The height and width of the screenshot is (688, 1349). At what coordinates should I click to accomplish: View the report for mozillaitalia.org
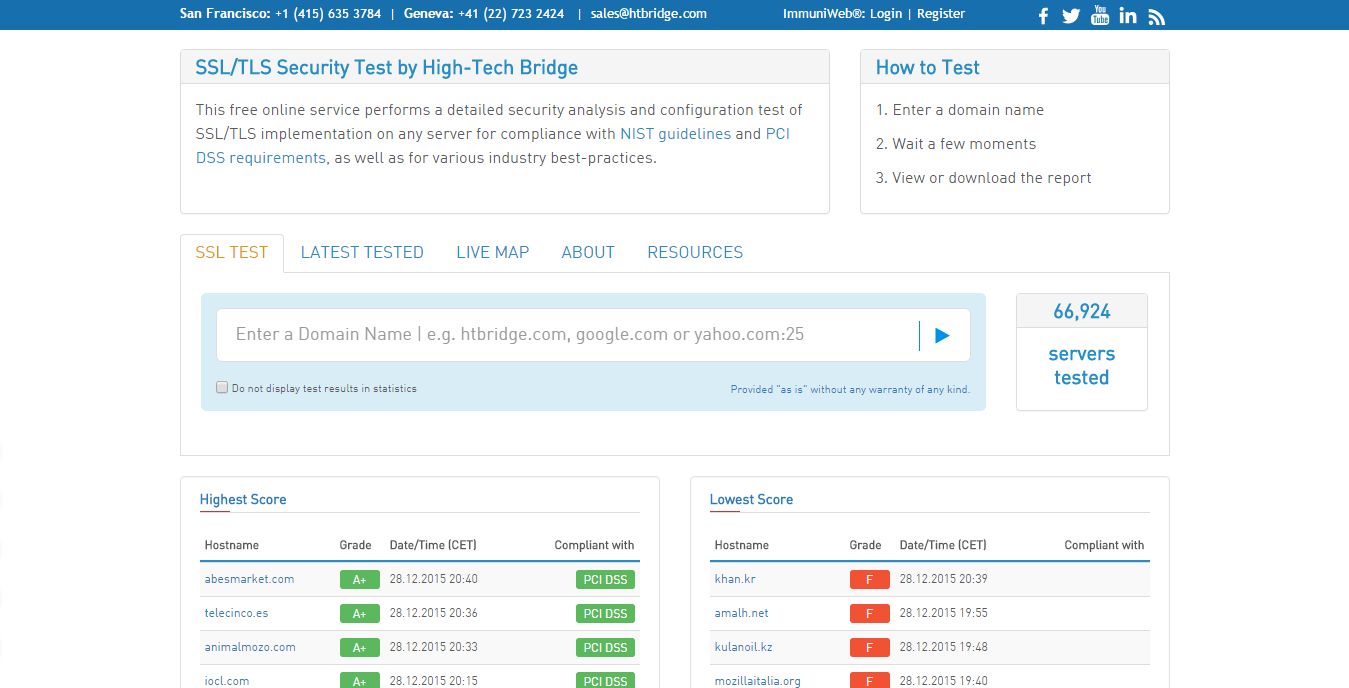coord(757,681)
